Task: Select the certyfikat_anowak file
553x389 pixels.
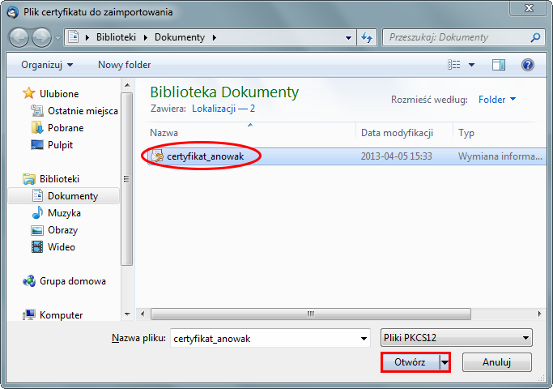Action: (x=205, y=156)
